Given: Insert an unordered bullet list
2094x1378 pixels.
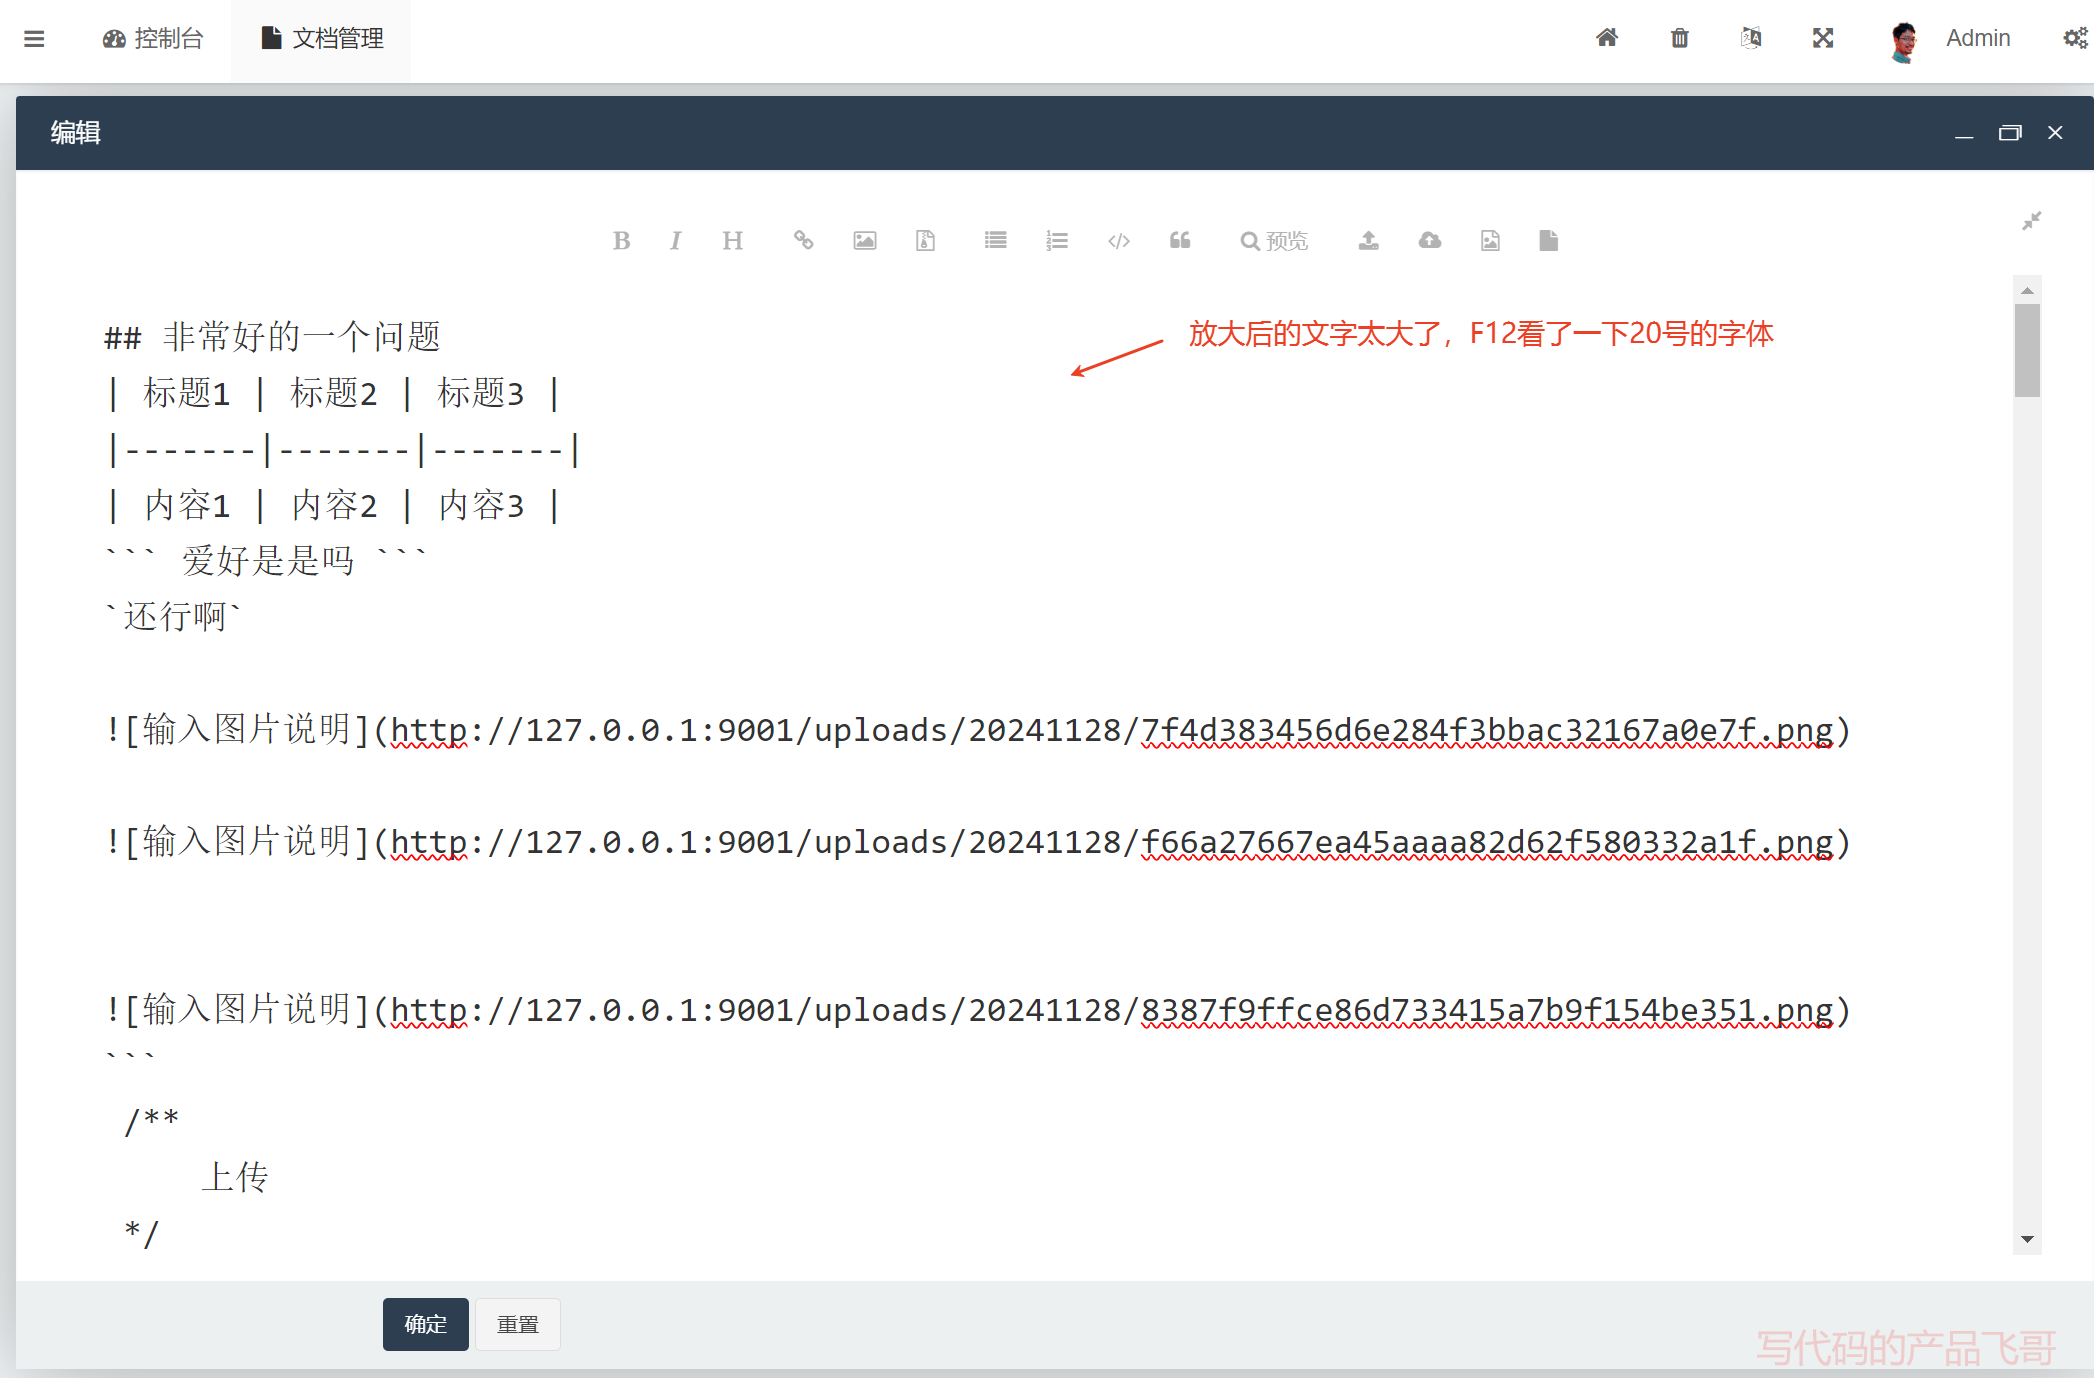Looking at the screenshot, I should click(996, 240).
